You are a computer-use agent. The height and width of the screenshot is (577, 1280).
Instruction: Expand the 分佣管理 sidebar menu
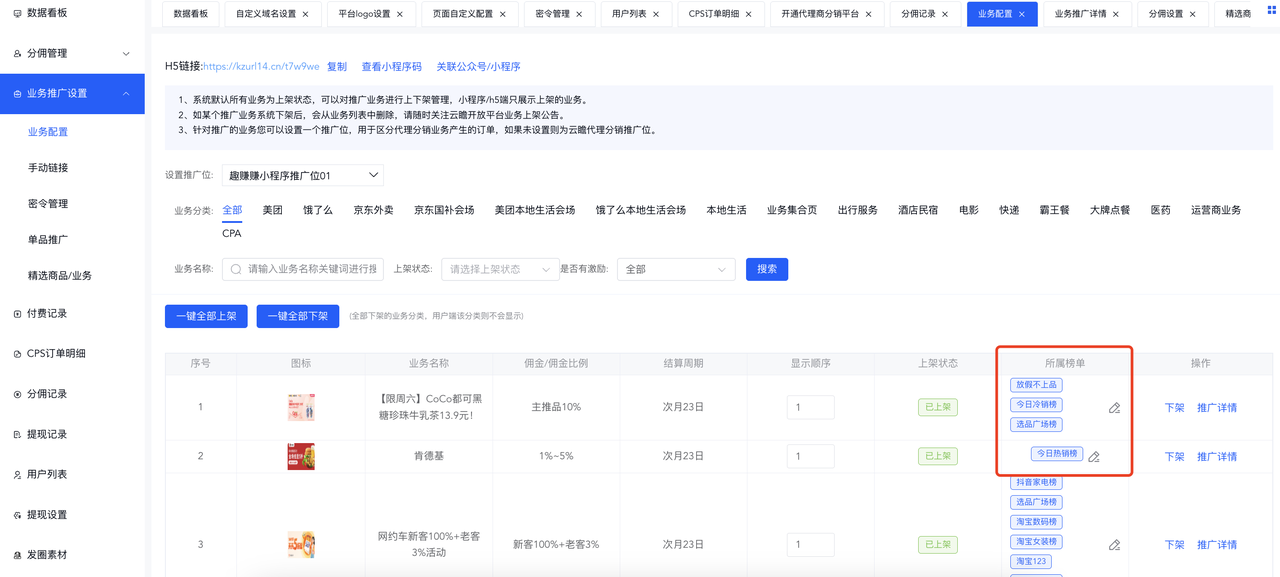(126, 53)
